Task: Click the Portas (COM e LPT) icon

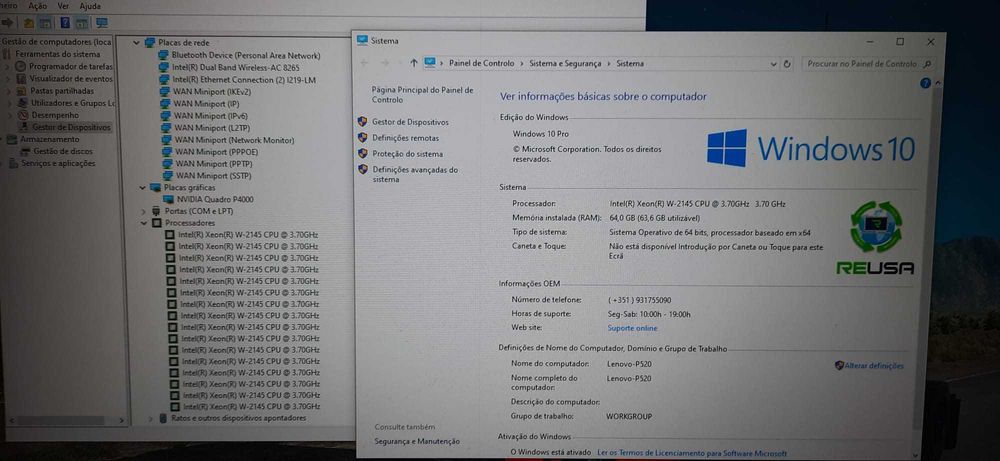Action: (x=157, y=211)
